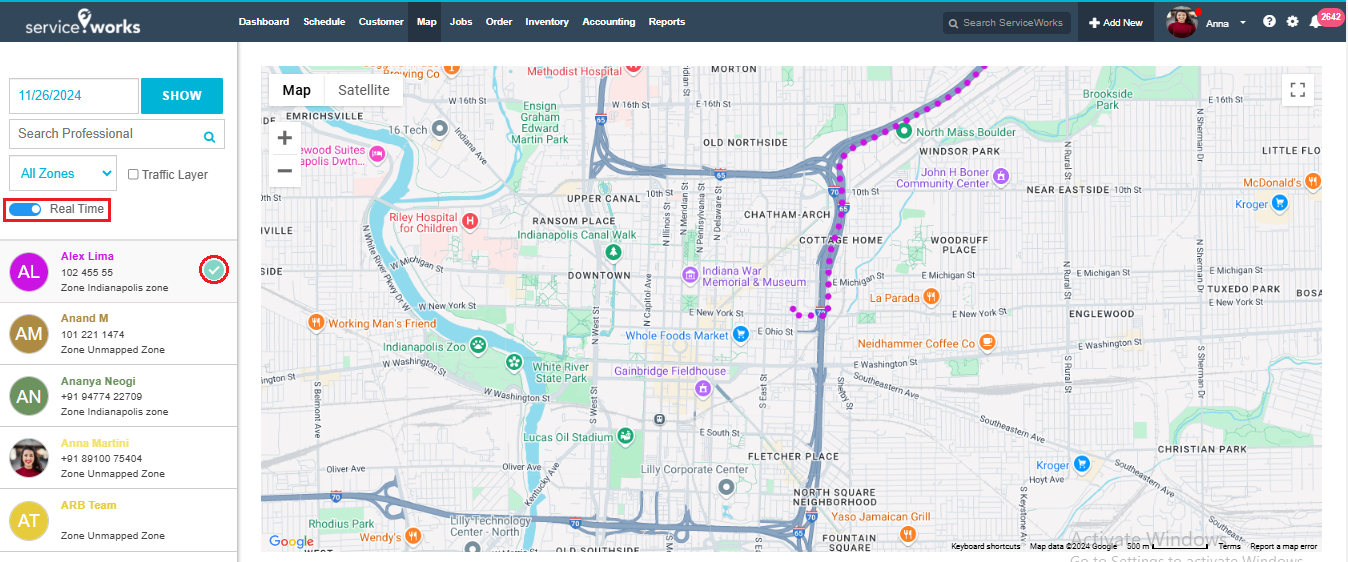Click the search magnifier in Search Professional
Screen dimensions: 1348x562
210,137
